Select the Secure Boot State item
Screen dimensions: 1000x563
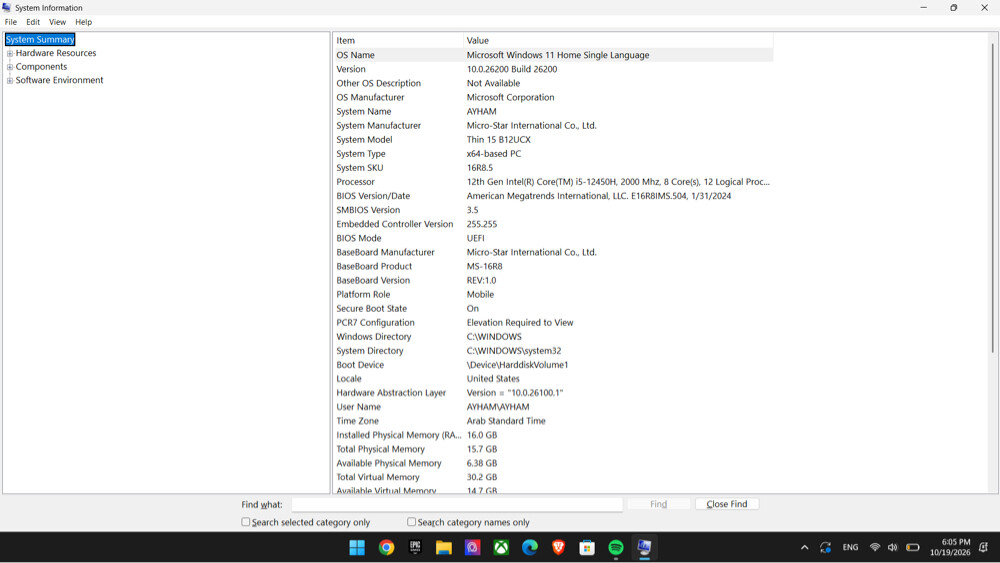[371, 308]
